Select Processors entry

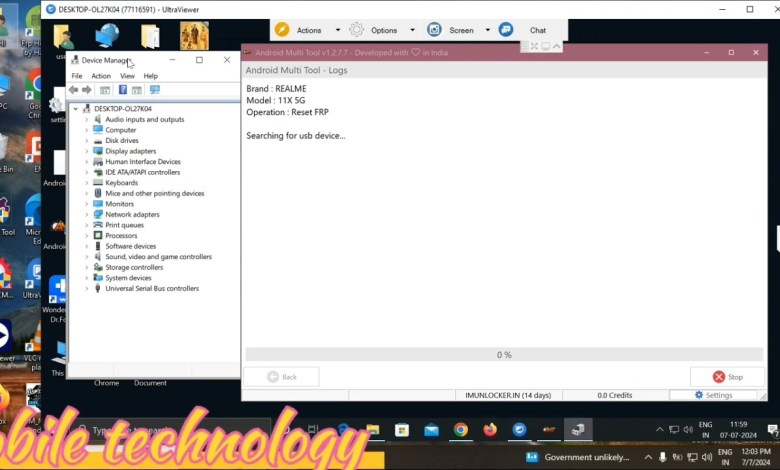coord(121,236)
